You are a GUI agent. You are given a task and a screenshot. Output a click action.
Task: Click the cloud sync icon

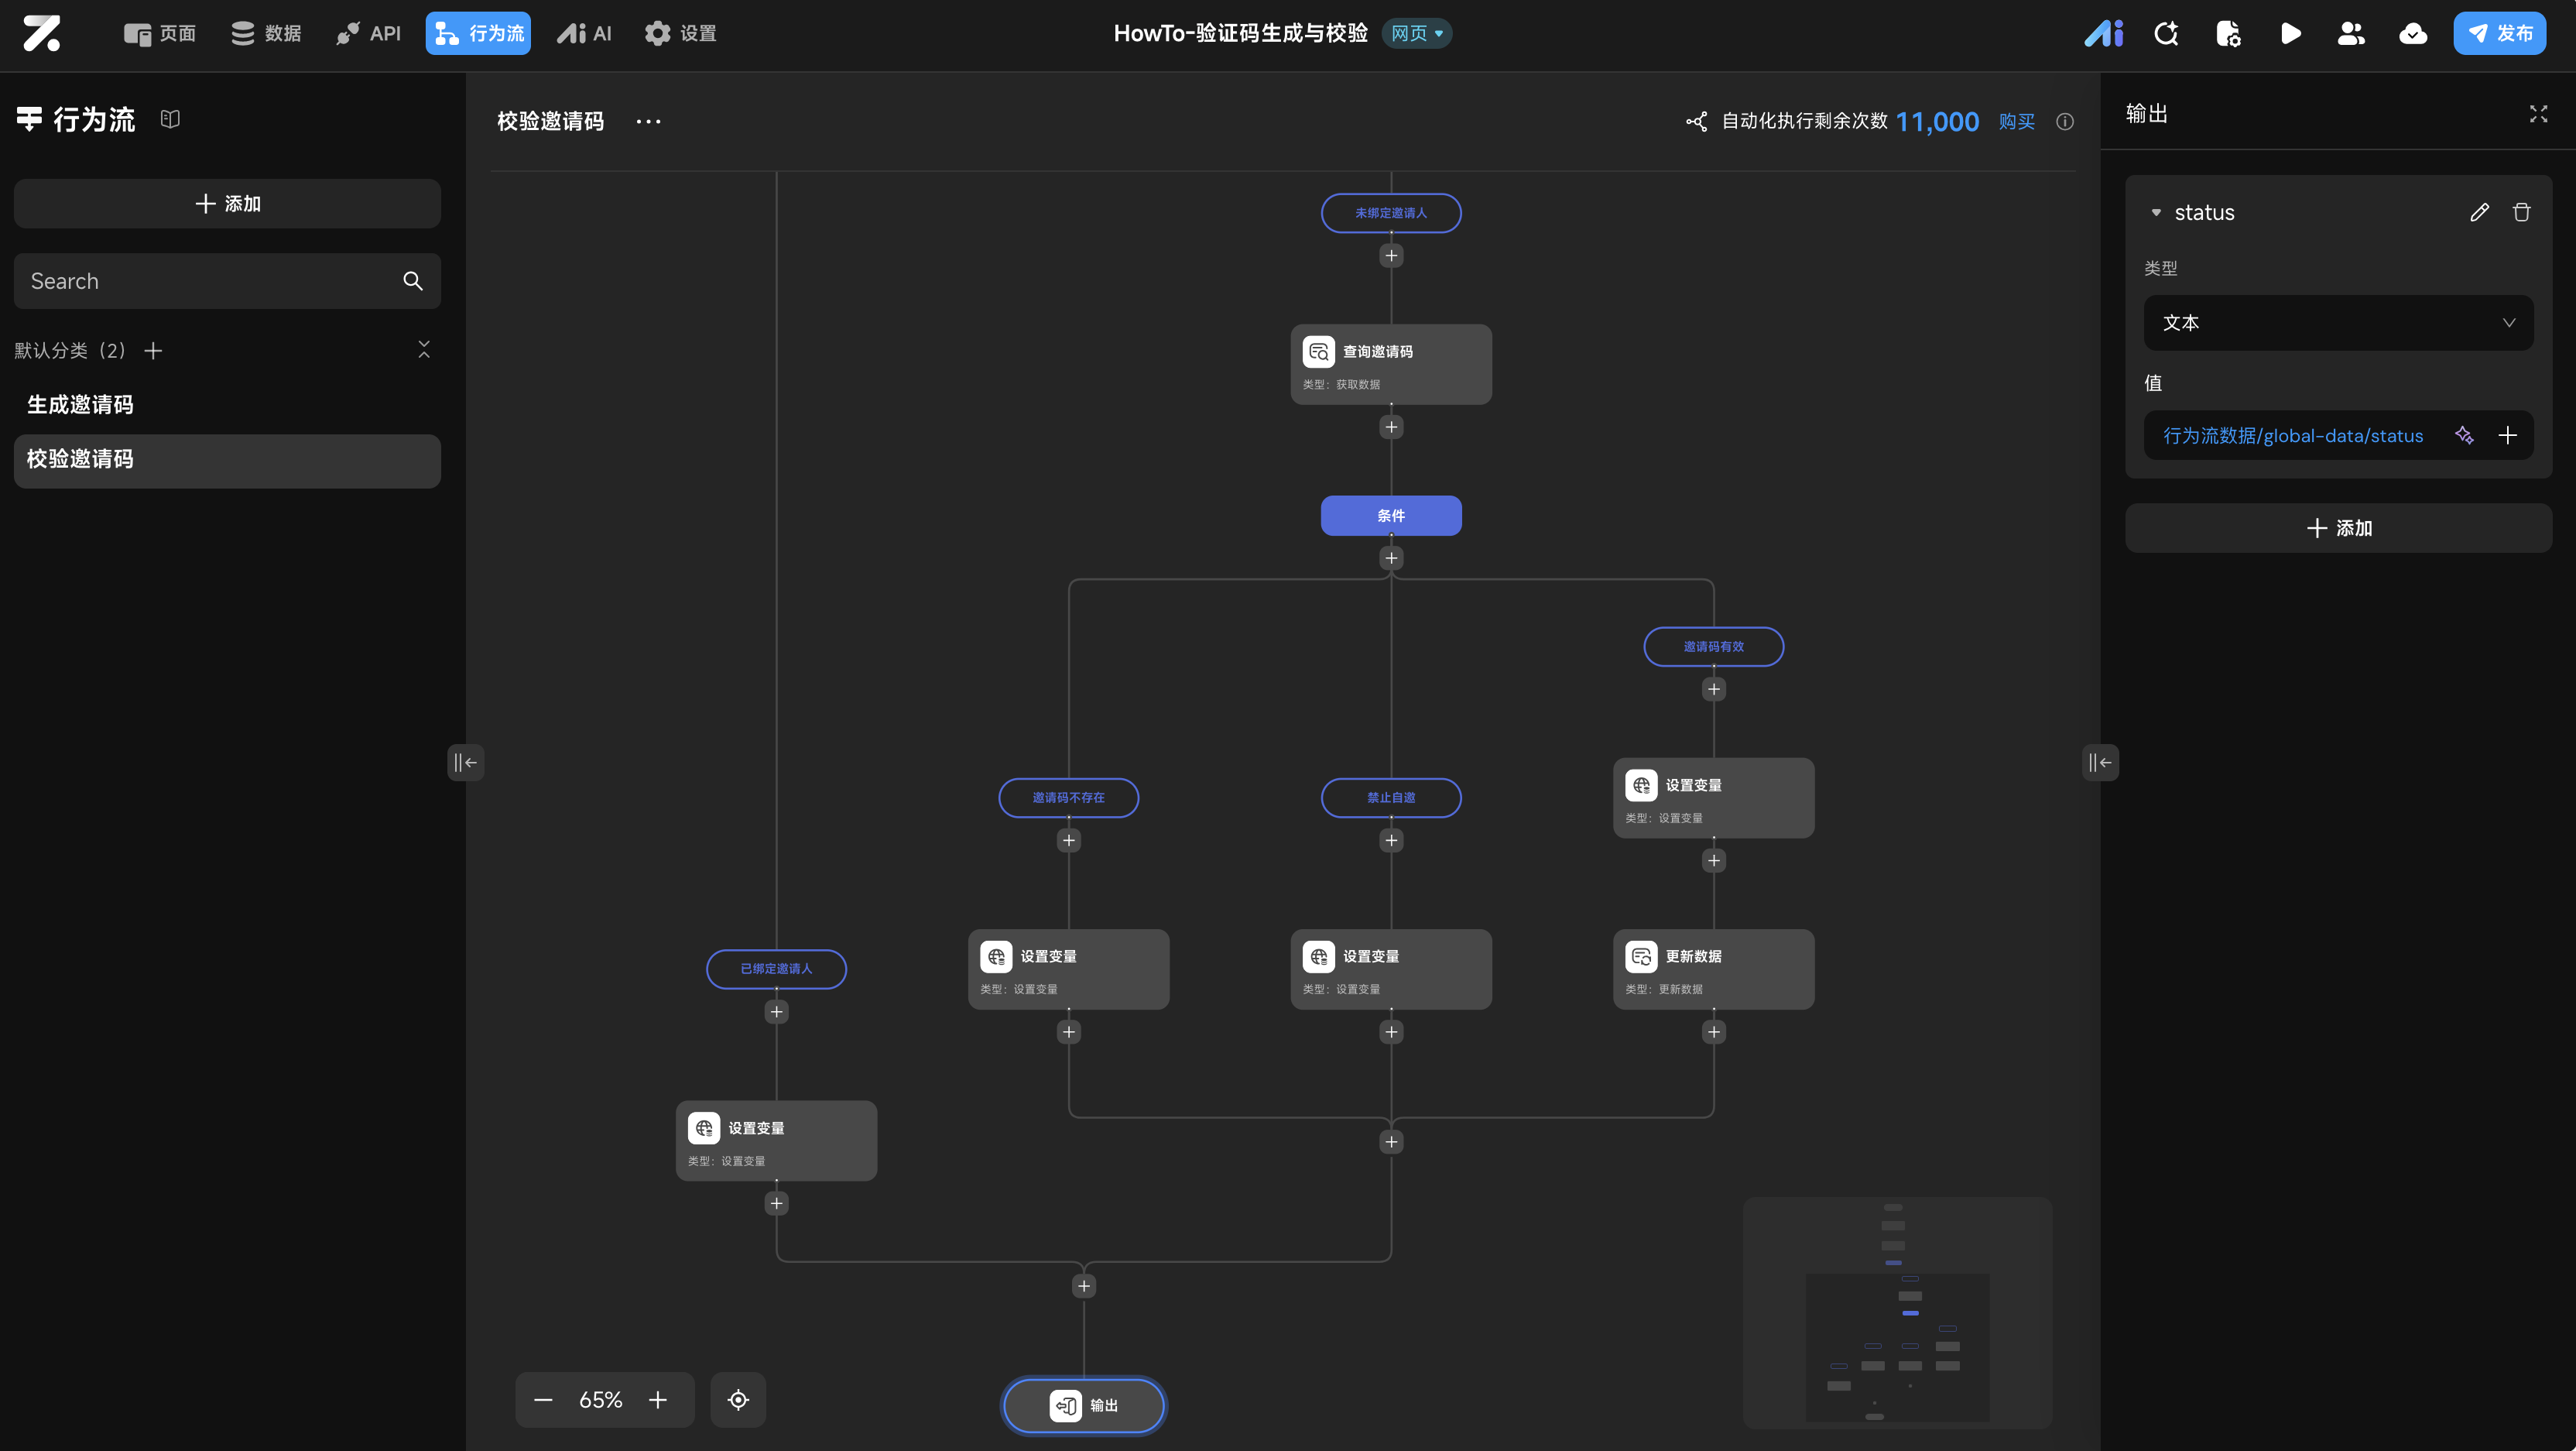pyautogui.click(x=2413, y=34)
